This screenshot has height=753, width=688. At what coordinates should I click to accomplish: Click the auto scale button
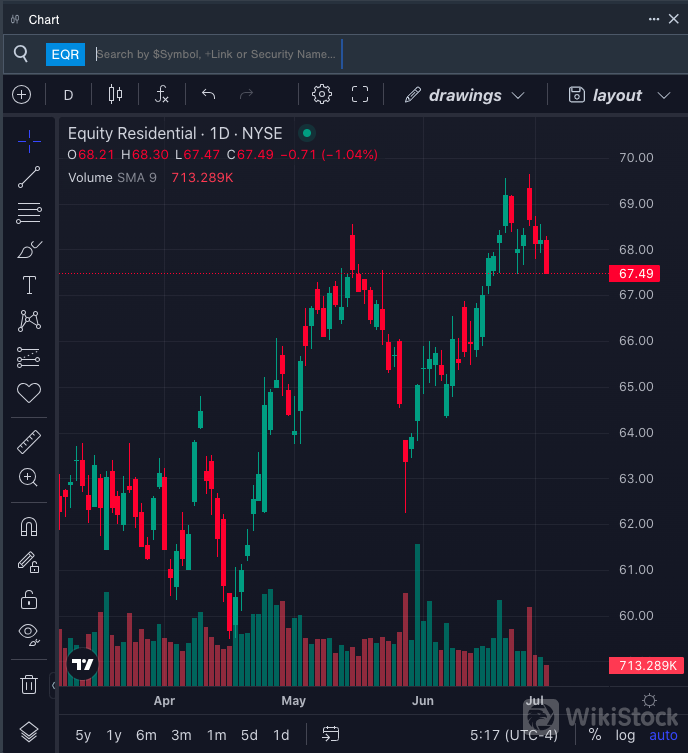coord(663,735)
